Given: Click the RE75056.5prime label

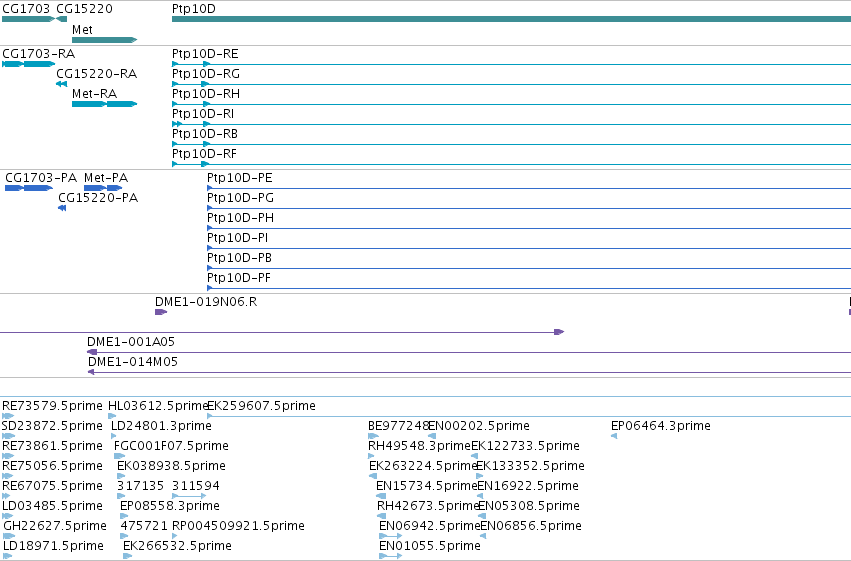Looking at the screenshot, I should [52, 466].
